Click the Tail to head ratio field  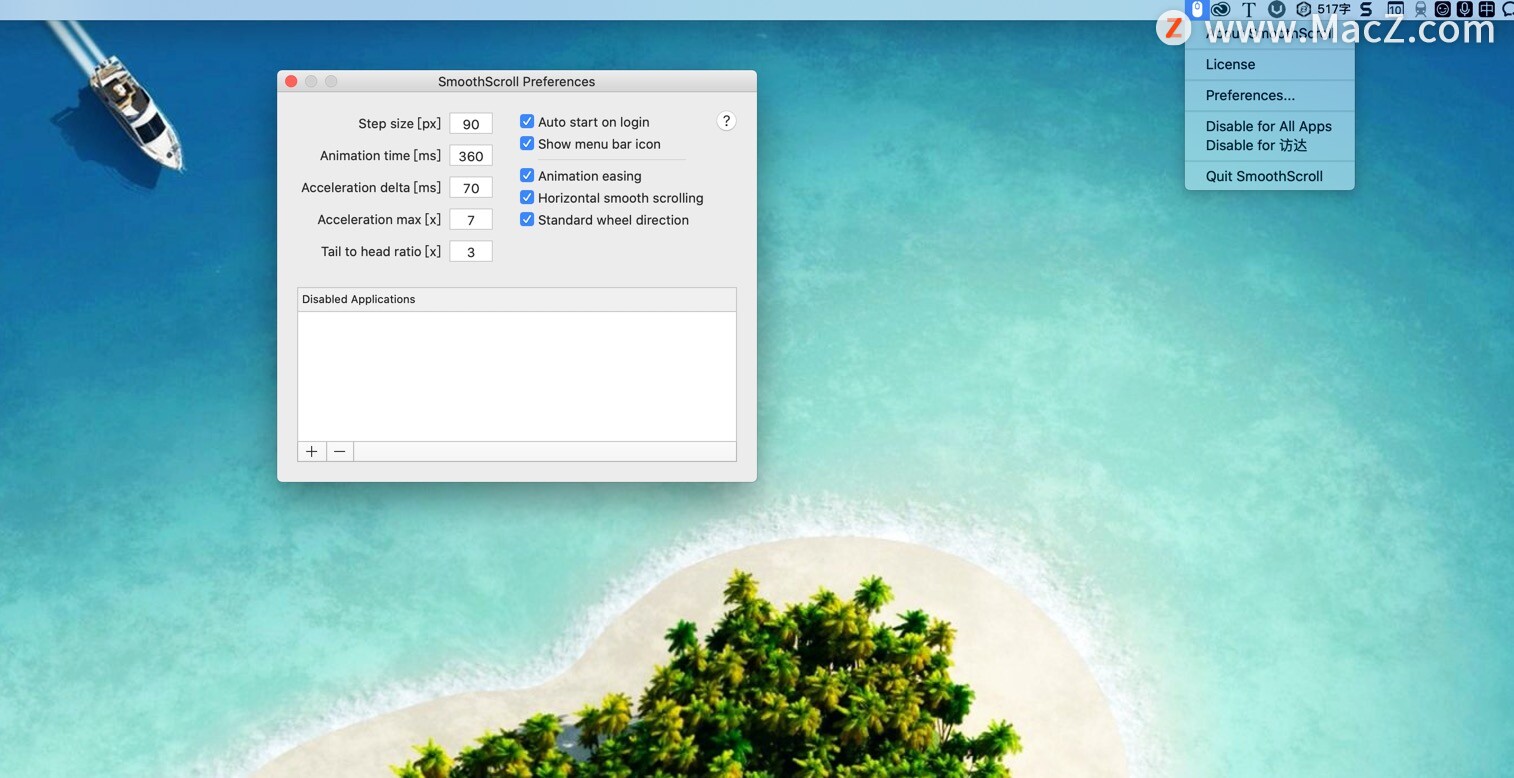click(x=471, y=252)
